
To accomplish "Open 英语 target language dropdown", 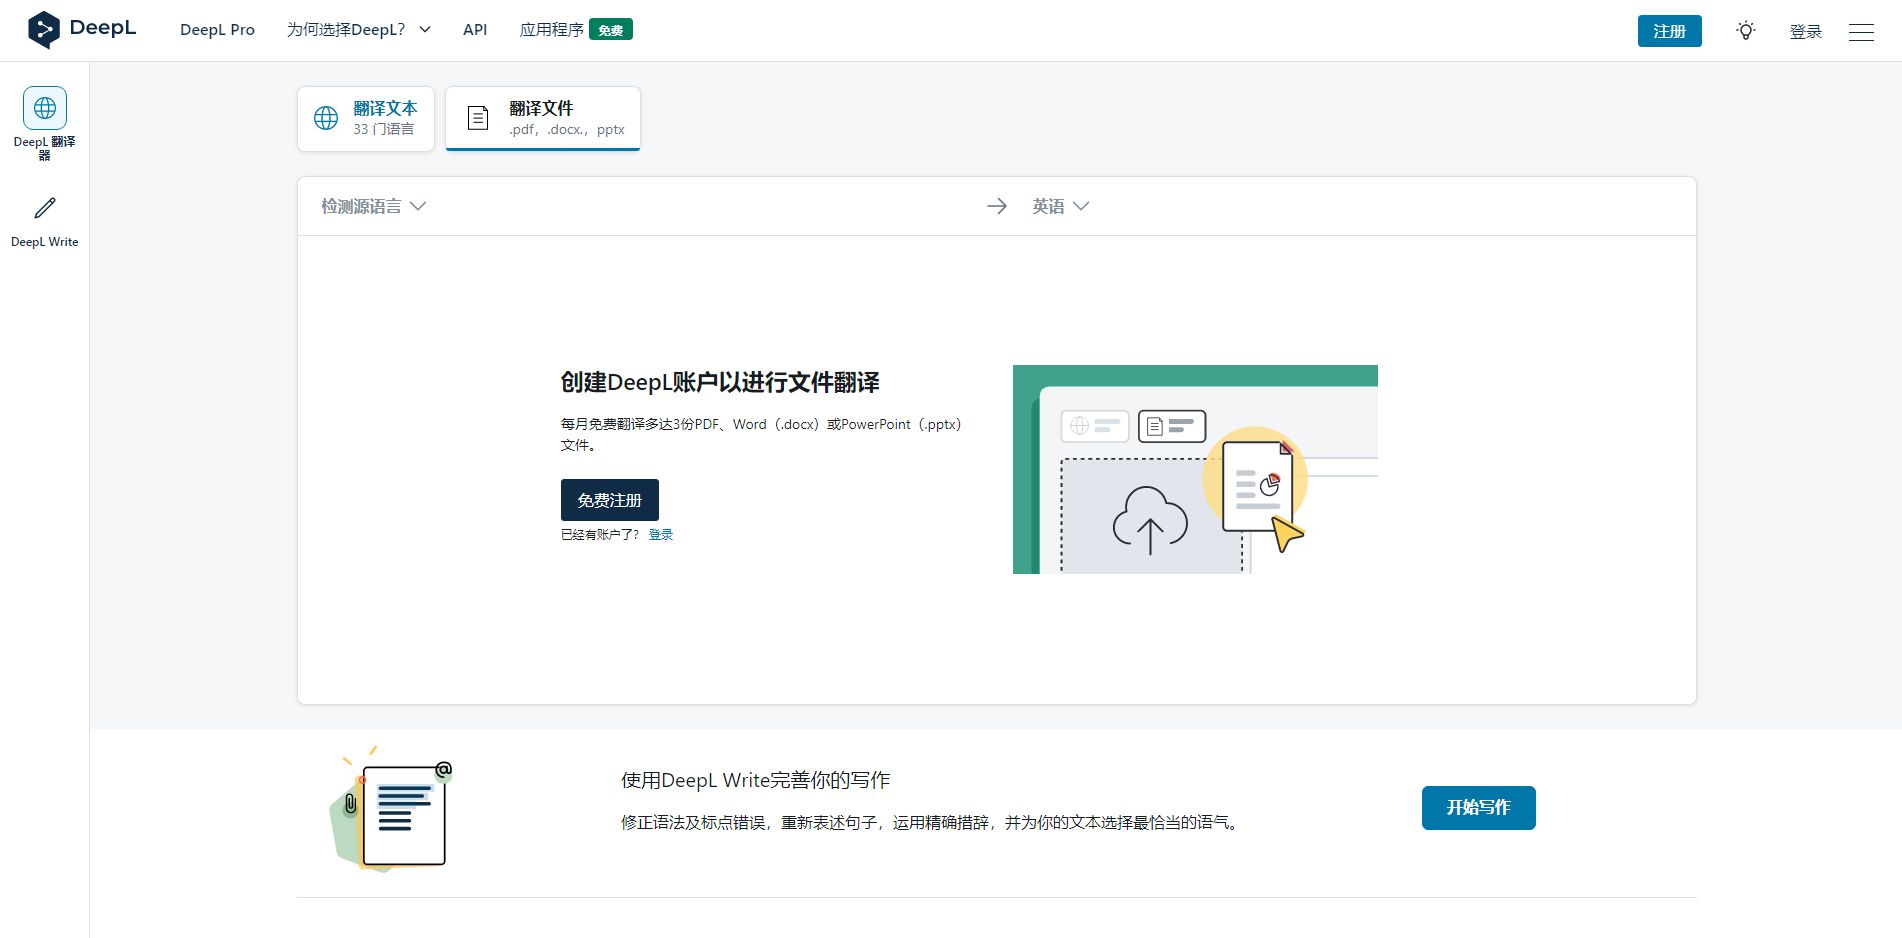I will pos(1061,206).
